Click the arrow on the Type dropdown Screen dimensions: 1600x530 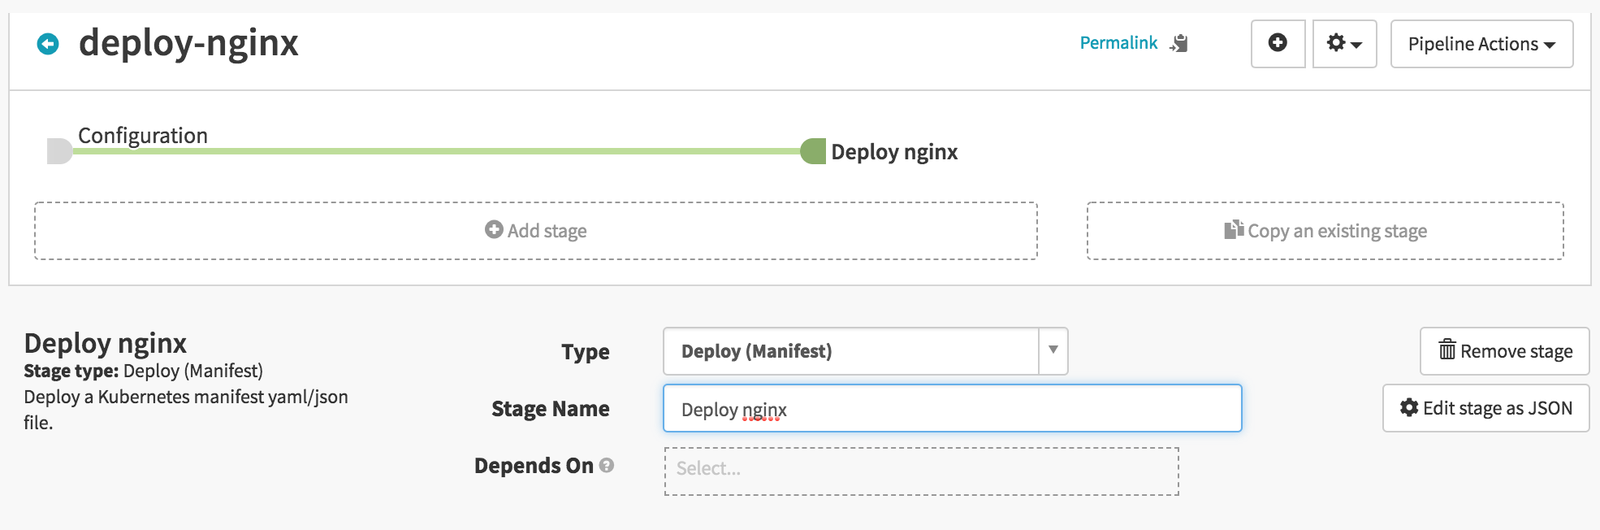1053,351
